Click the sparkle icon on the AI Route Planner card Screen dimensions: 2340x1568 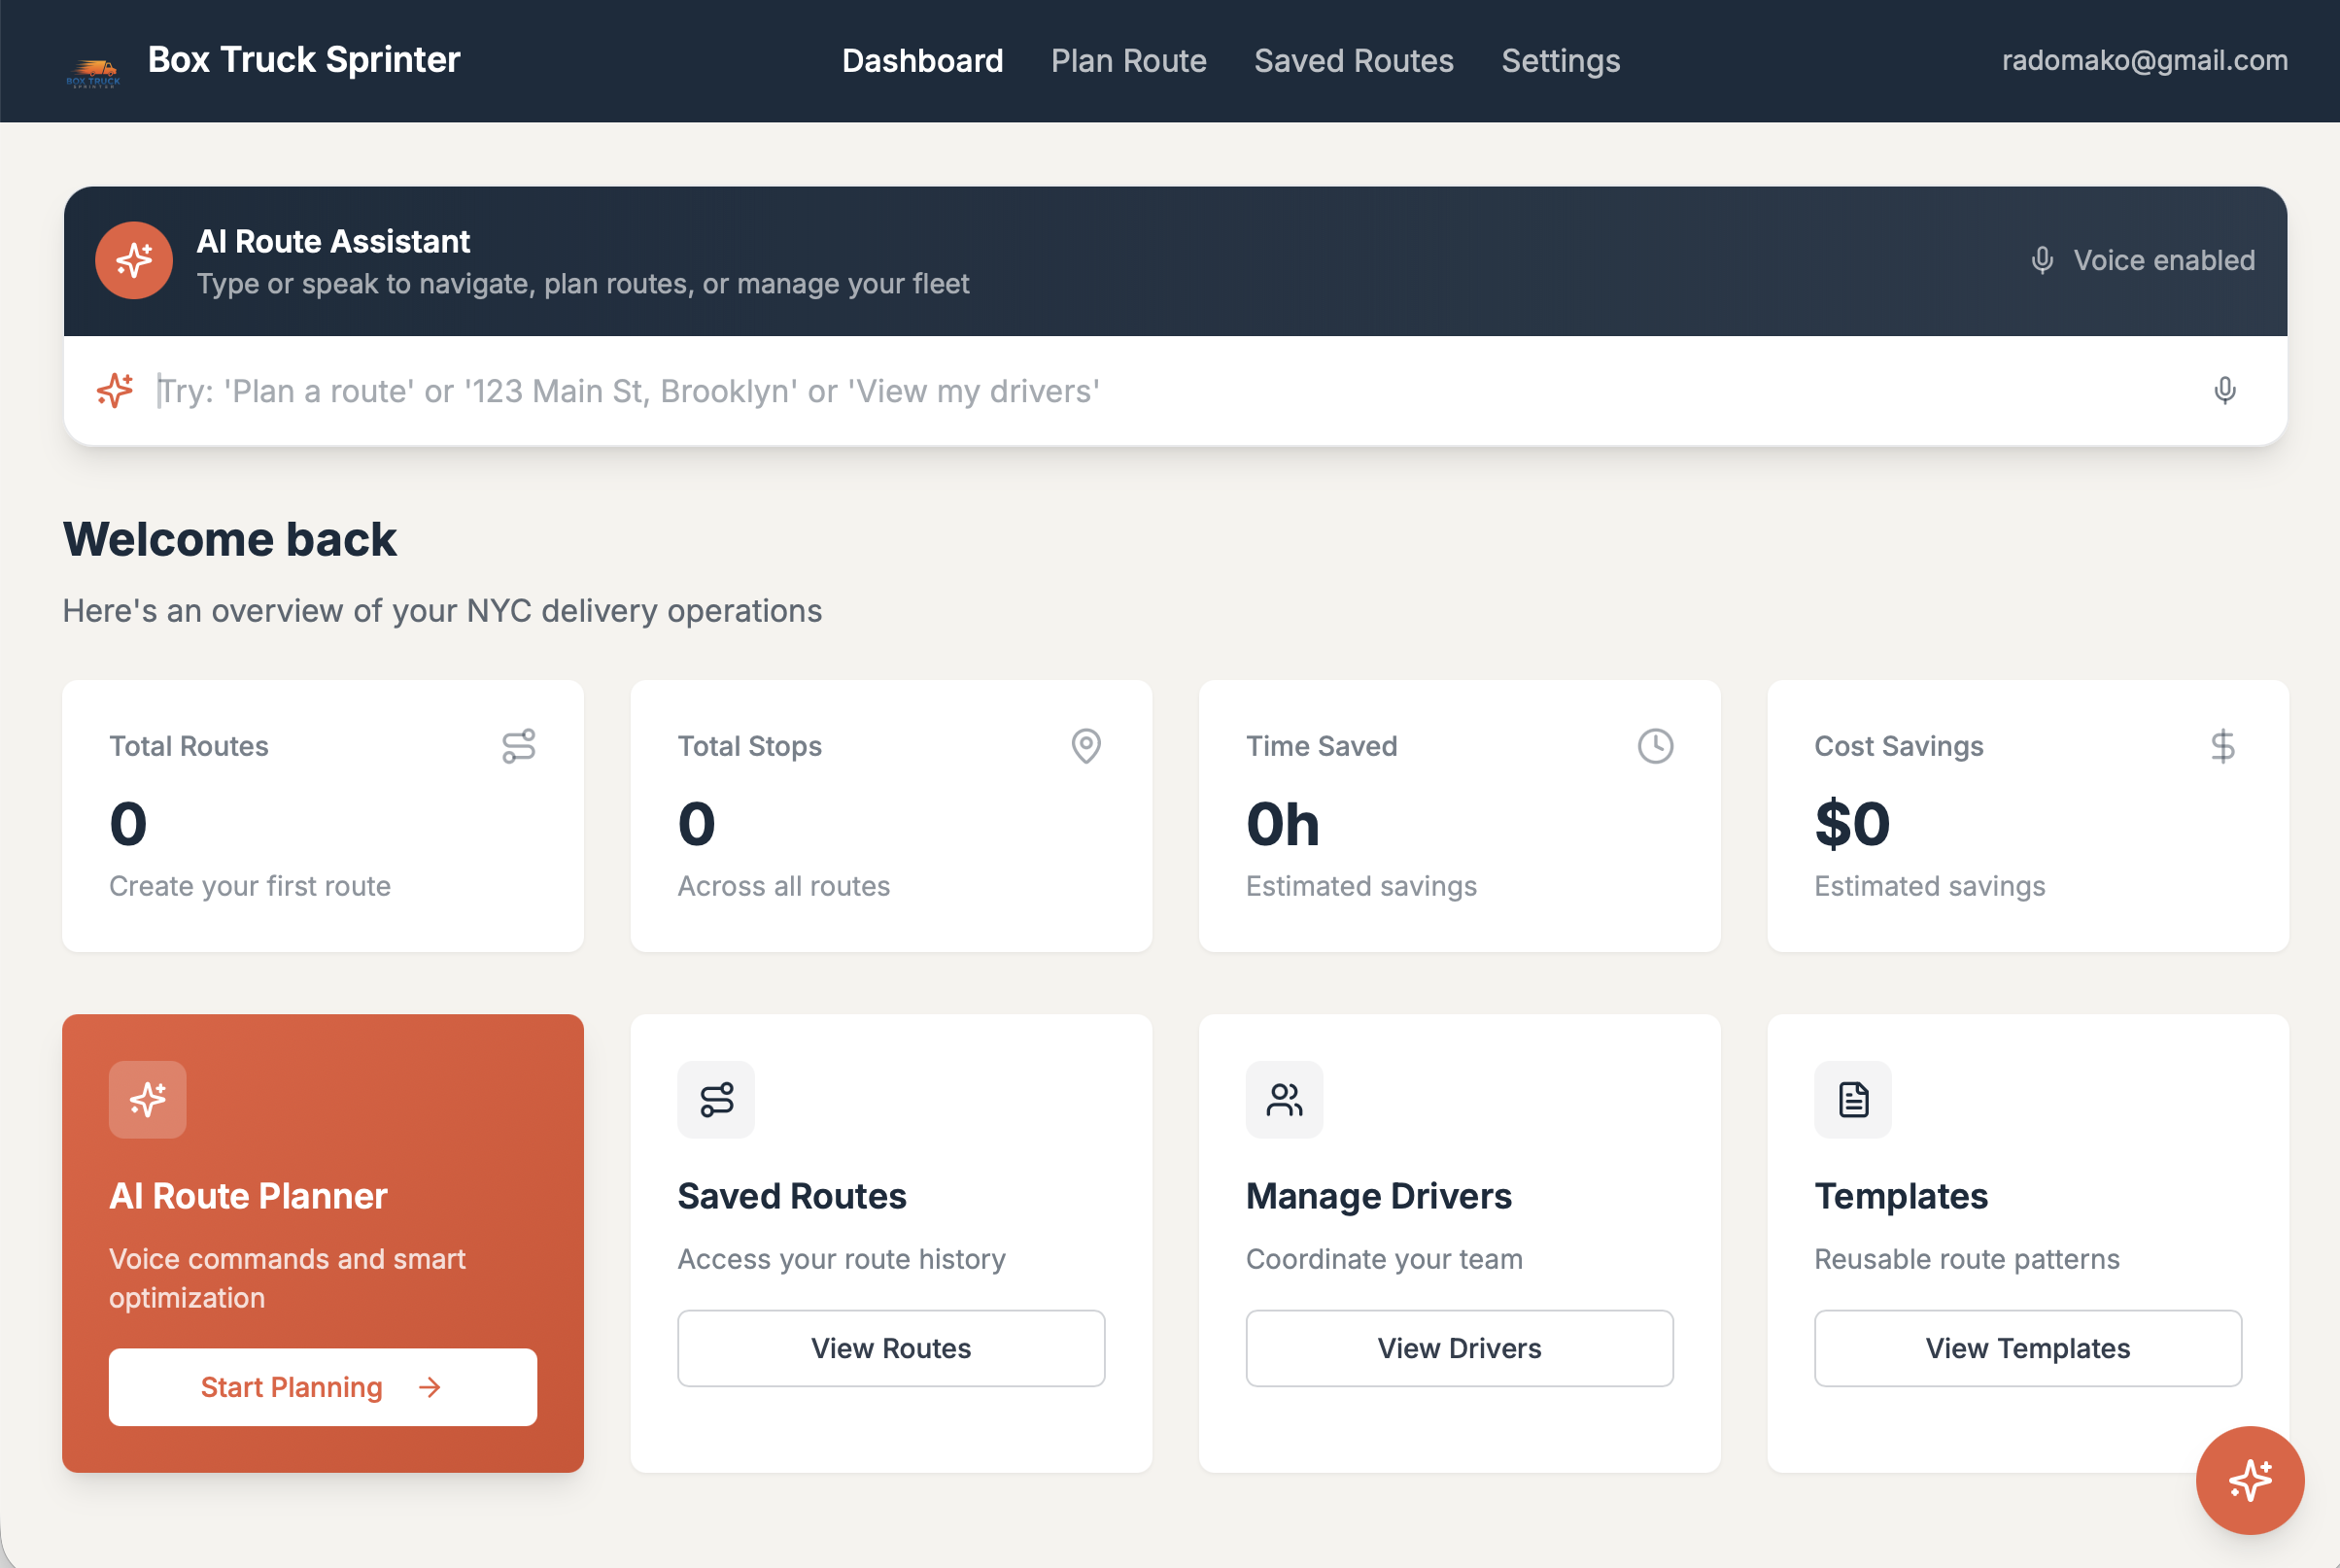pyautogui.click(x=147, y=1100)
